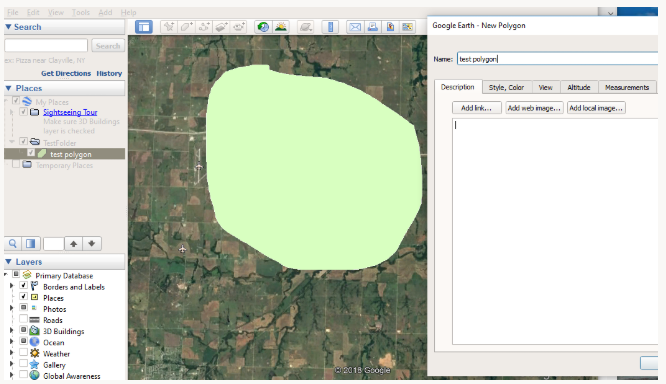Toggle the sidebar panel icon in toolbar
The image size is (666, 384).
[x=144, y=27]
